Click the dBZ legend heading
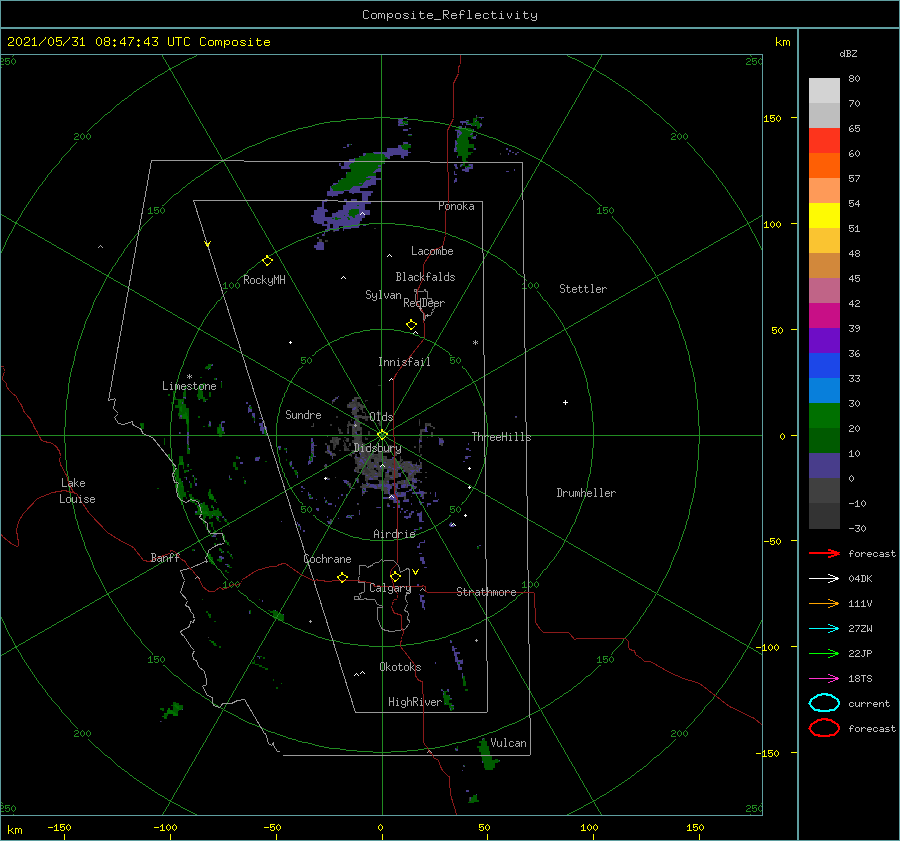The width and height of the screenshot is (900, 841). coord(848,53)
